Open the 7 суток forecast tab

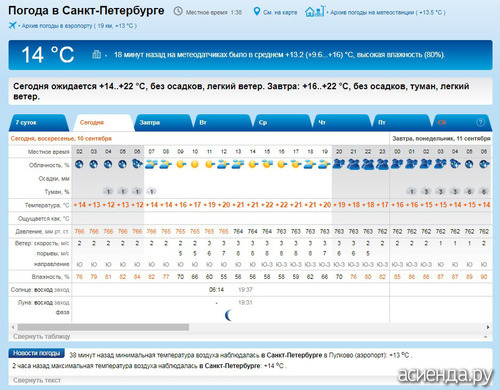38,123
